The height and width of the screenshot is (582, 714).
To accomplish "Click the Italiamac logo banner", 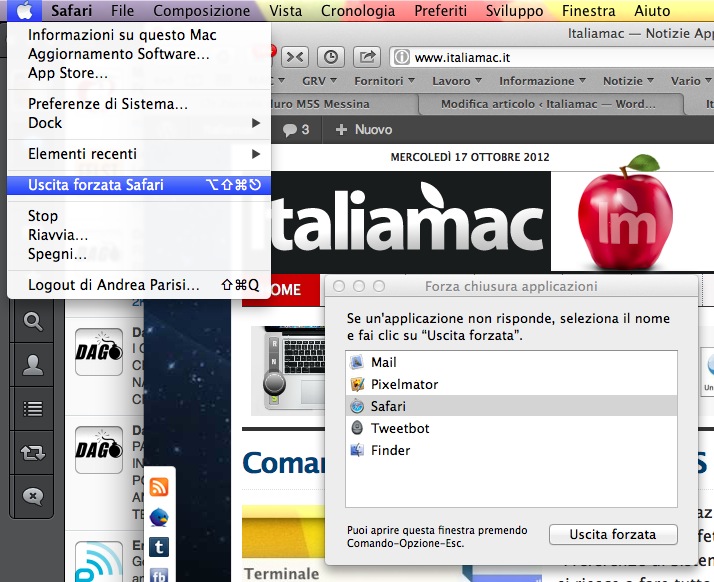I will (411, 221).
